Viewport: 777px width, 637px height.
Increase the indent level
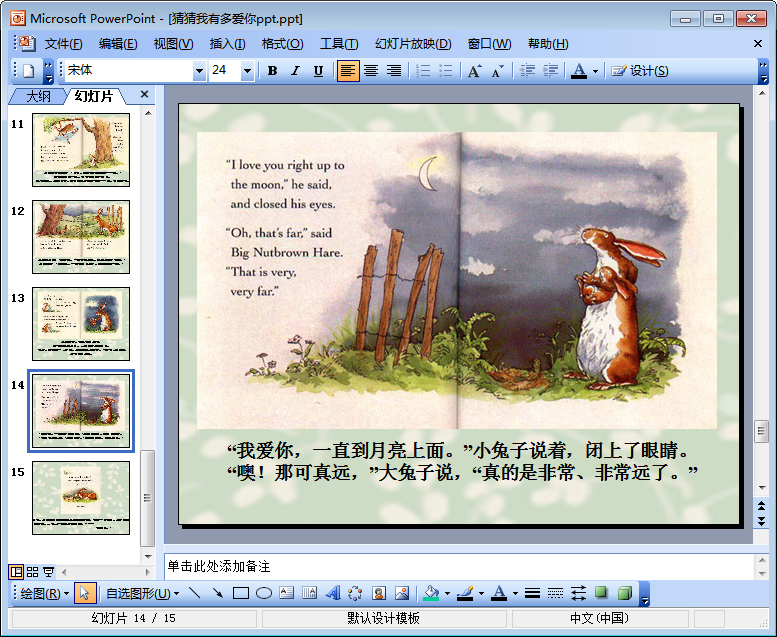550,71
